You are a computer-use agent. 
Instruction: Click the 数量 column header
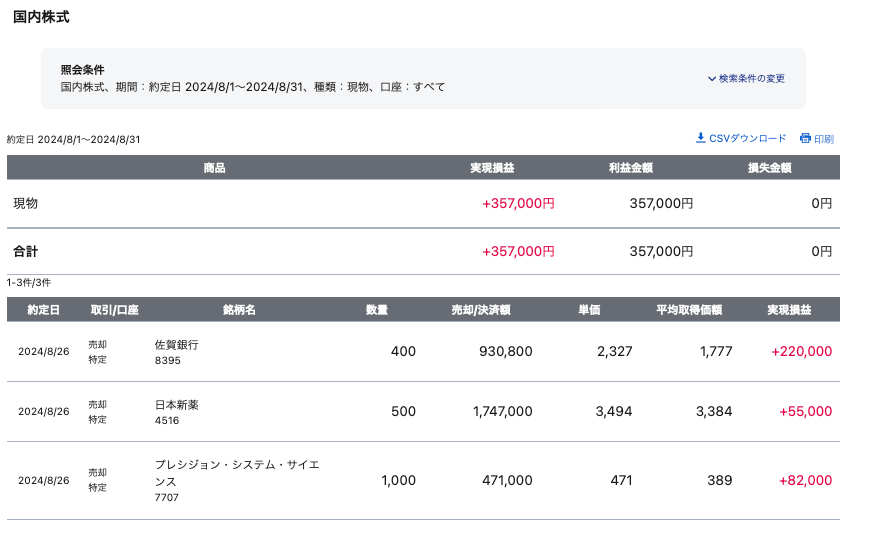pos(376,310)
